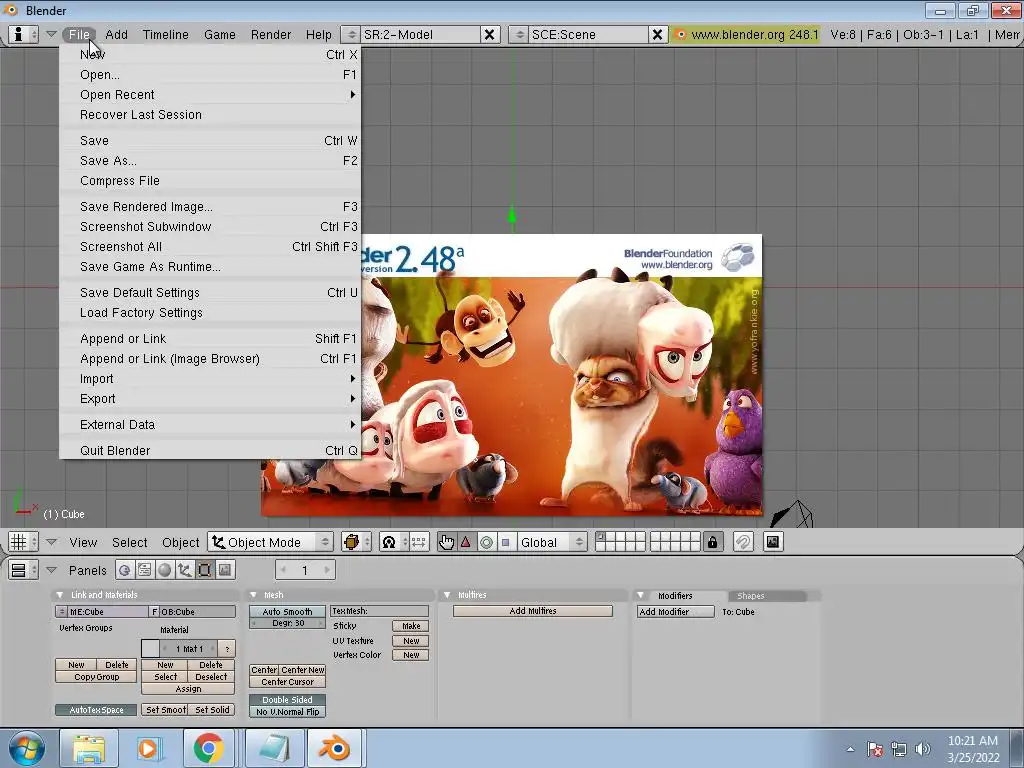
Task: Select the first layer button in the grid
Action: [x=601, y=537]
